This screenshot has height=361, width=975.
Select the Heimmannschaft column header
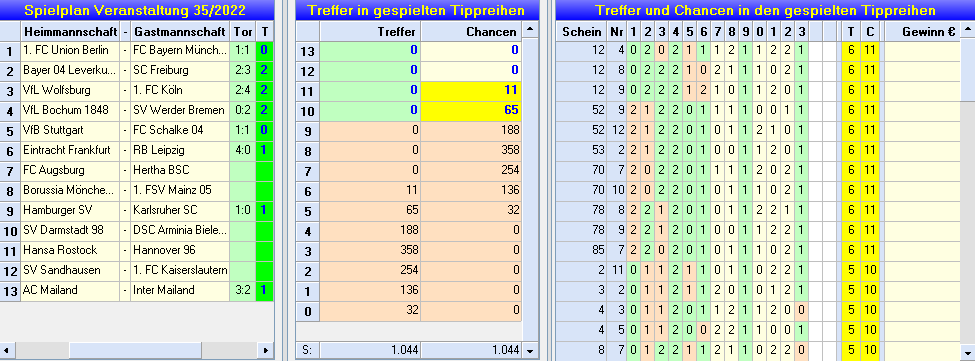[70, 32]
